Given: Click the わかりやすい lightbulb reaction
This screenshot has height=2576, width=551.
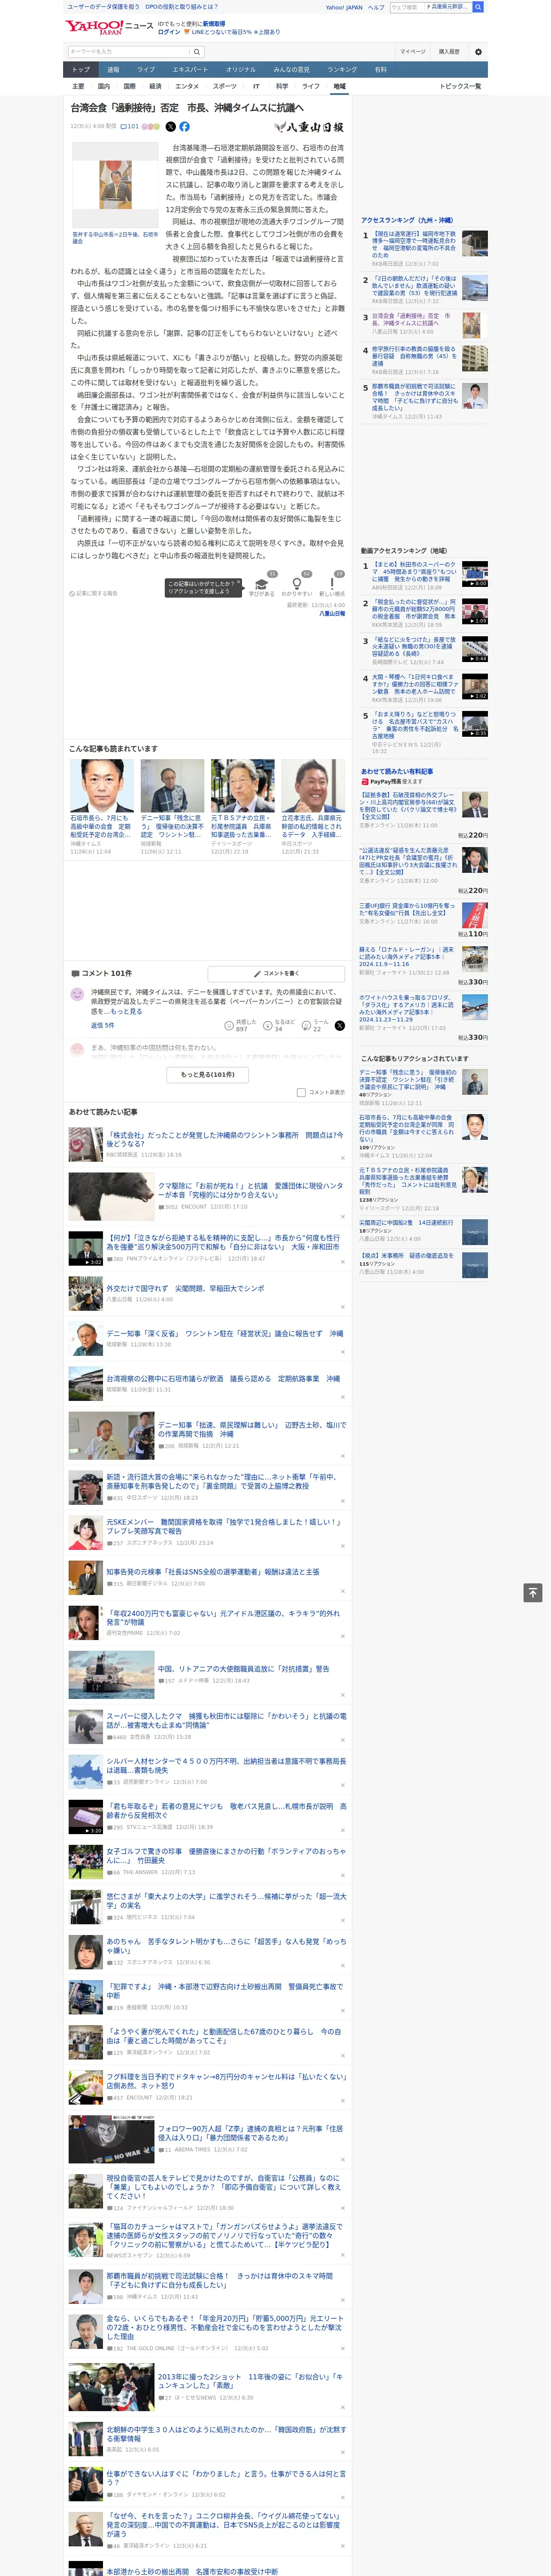Looking at the screenshot, I should tap(297, 583).
